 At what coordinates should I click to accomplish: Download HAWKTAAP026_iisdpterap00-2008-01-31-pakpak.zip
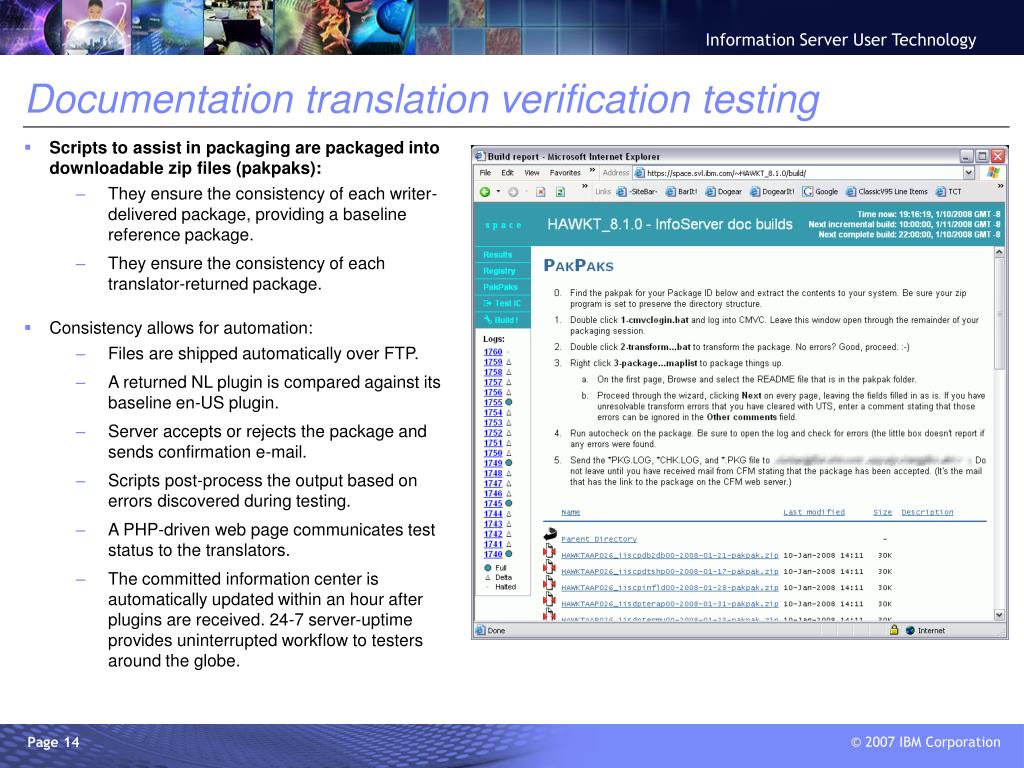(669, 605)
